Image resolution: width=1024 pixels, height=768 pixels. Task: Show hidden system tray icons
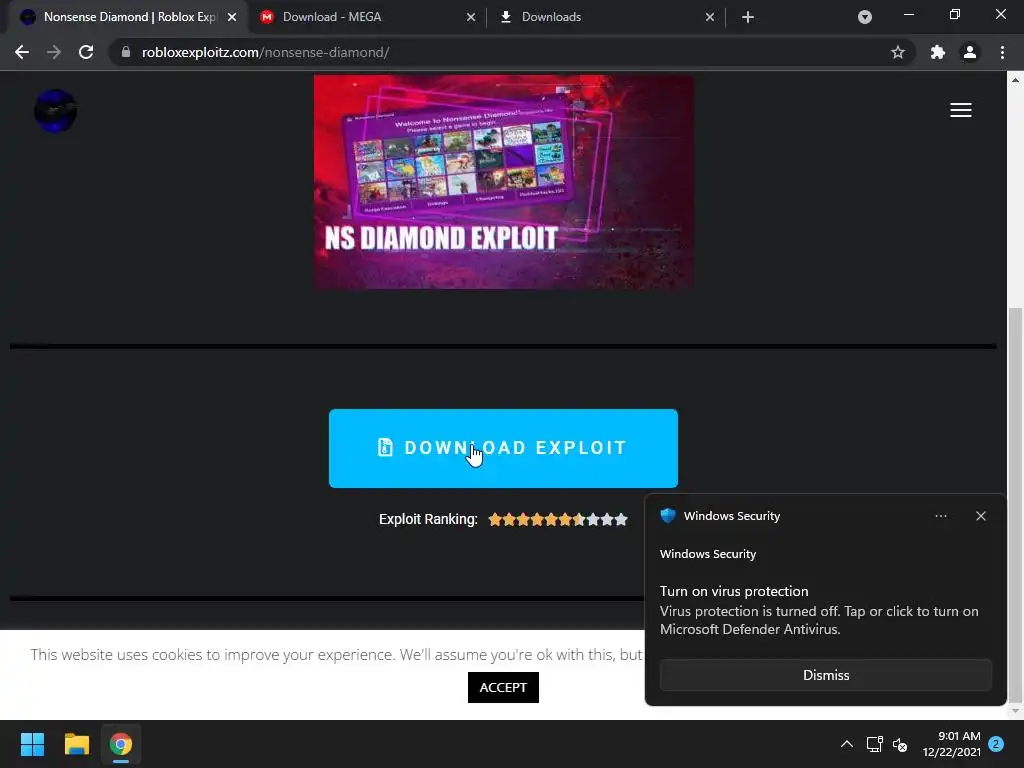coord(846,744)
